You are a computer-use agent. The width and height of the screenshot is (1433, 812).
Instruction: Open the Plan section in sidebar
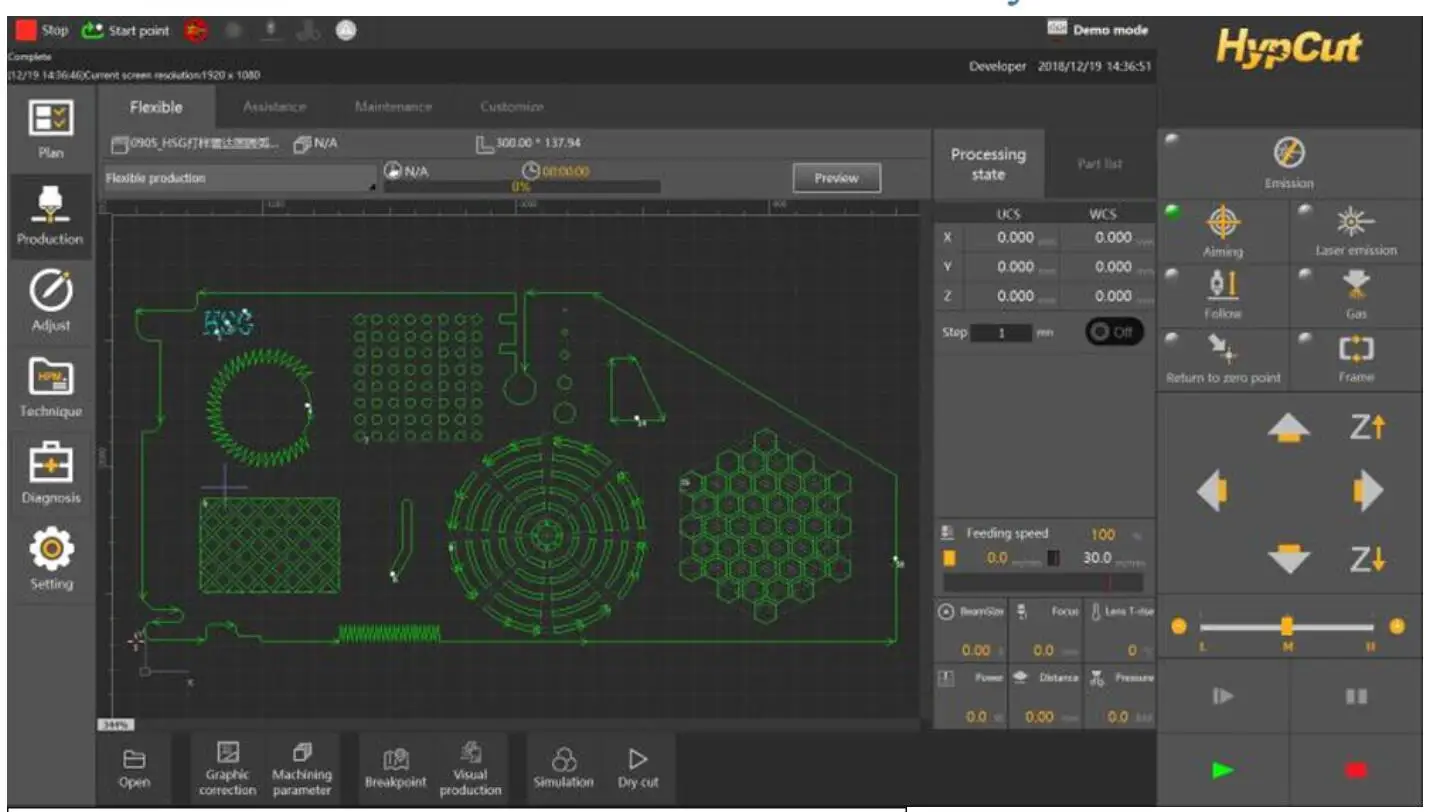[50, 129]
